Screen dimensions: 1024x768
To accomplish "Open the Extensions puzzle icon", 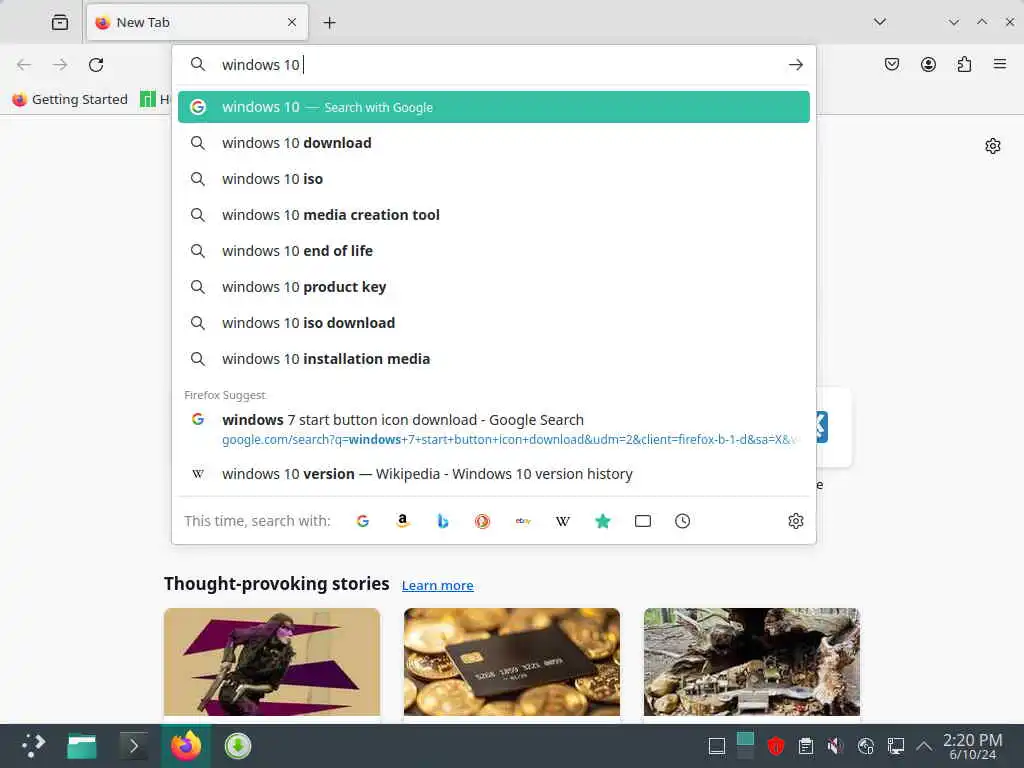I will point(964,64).
